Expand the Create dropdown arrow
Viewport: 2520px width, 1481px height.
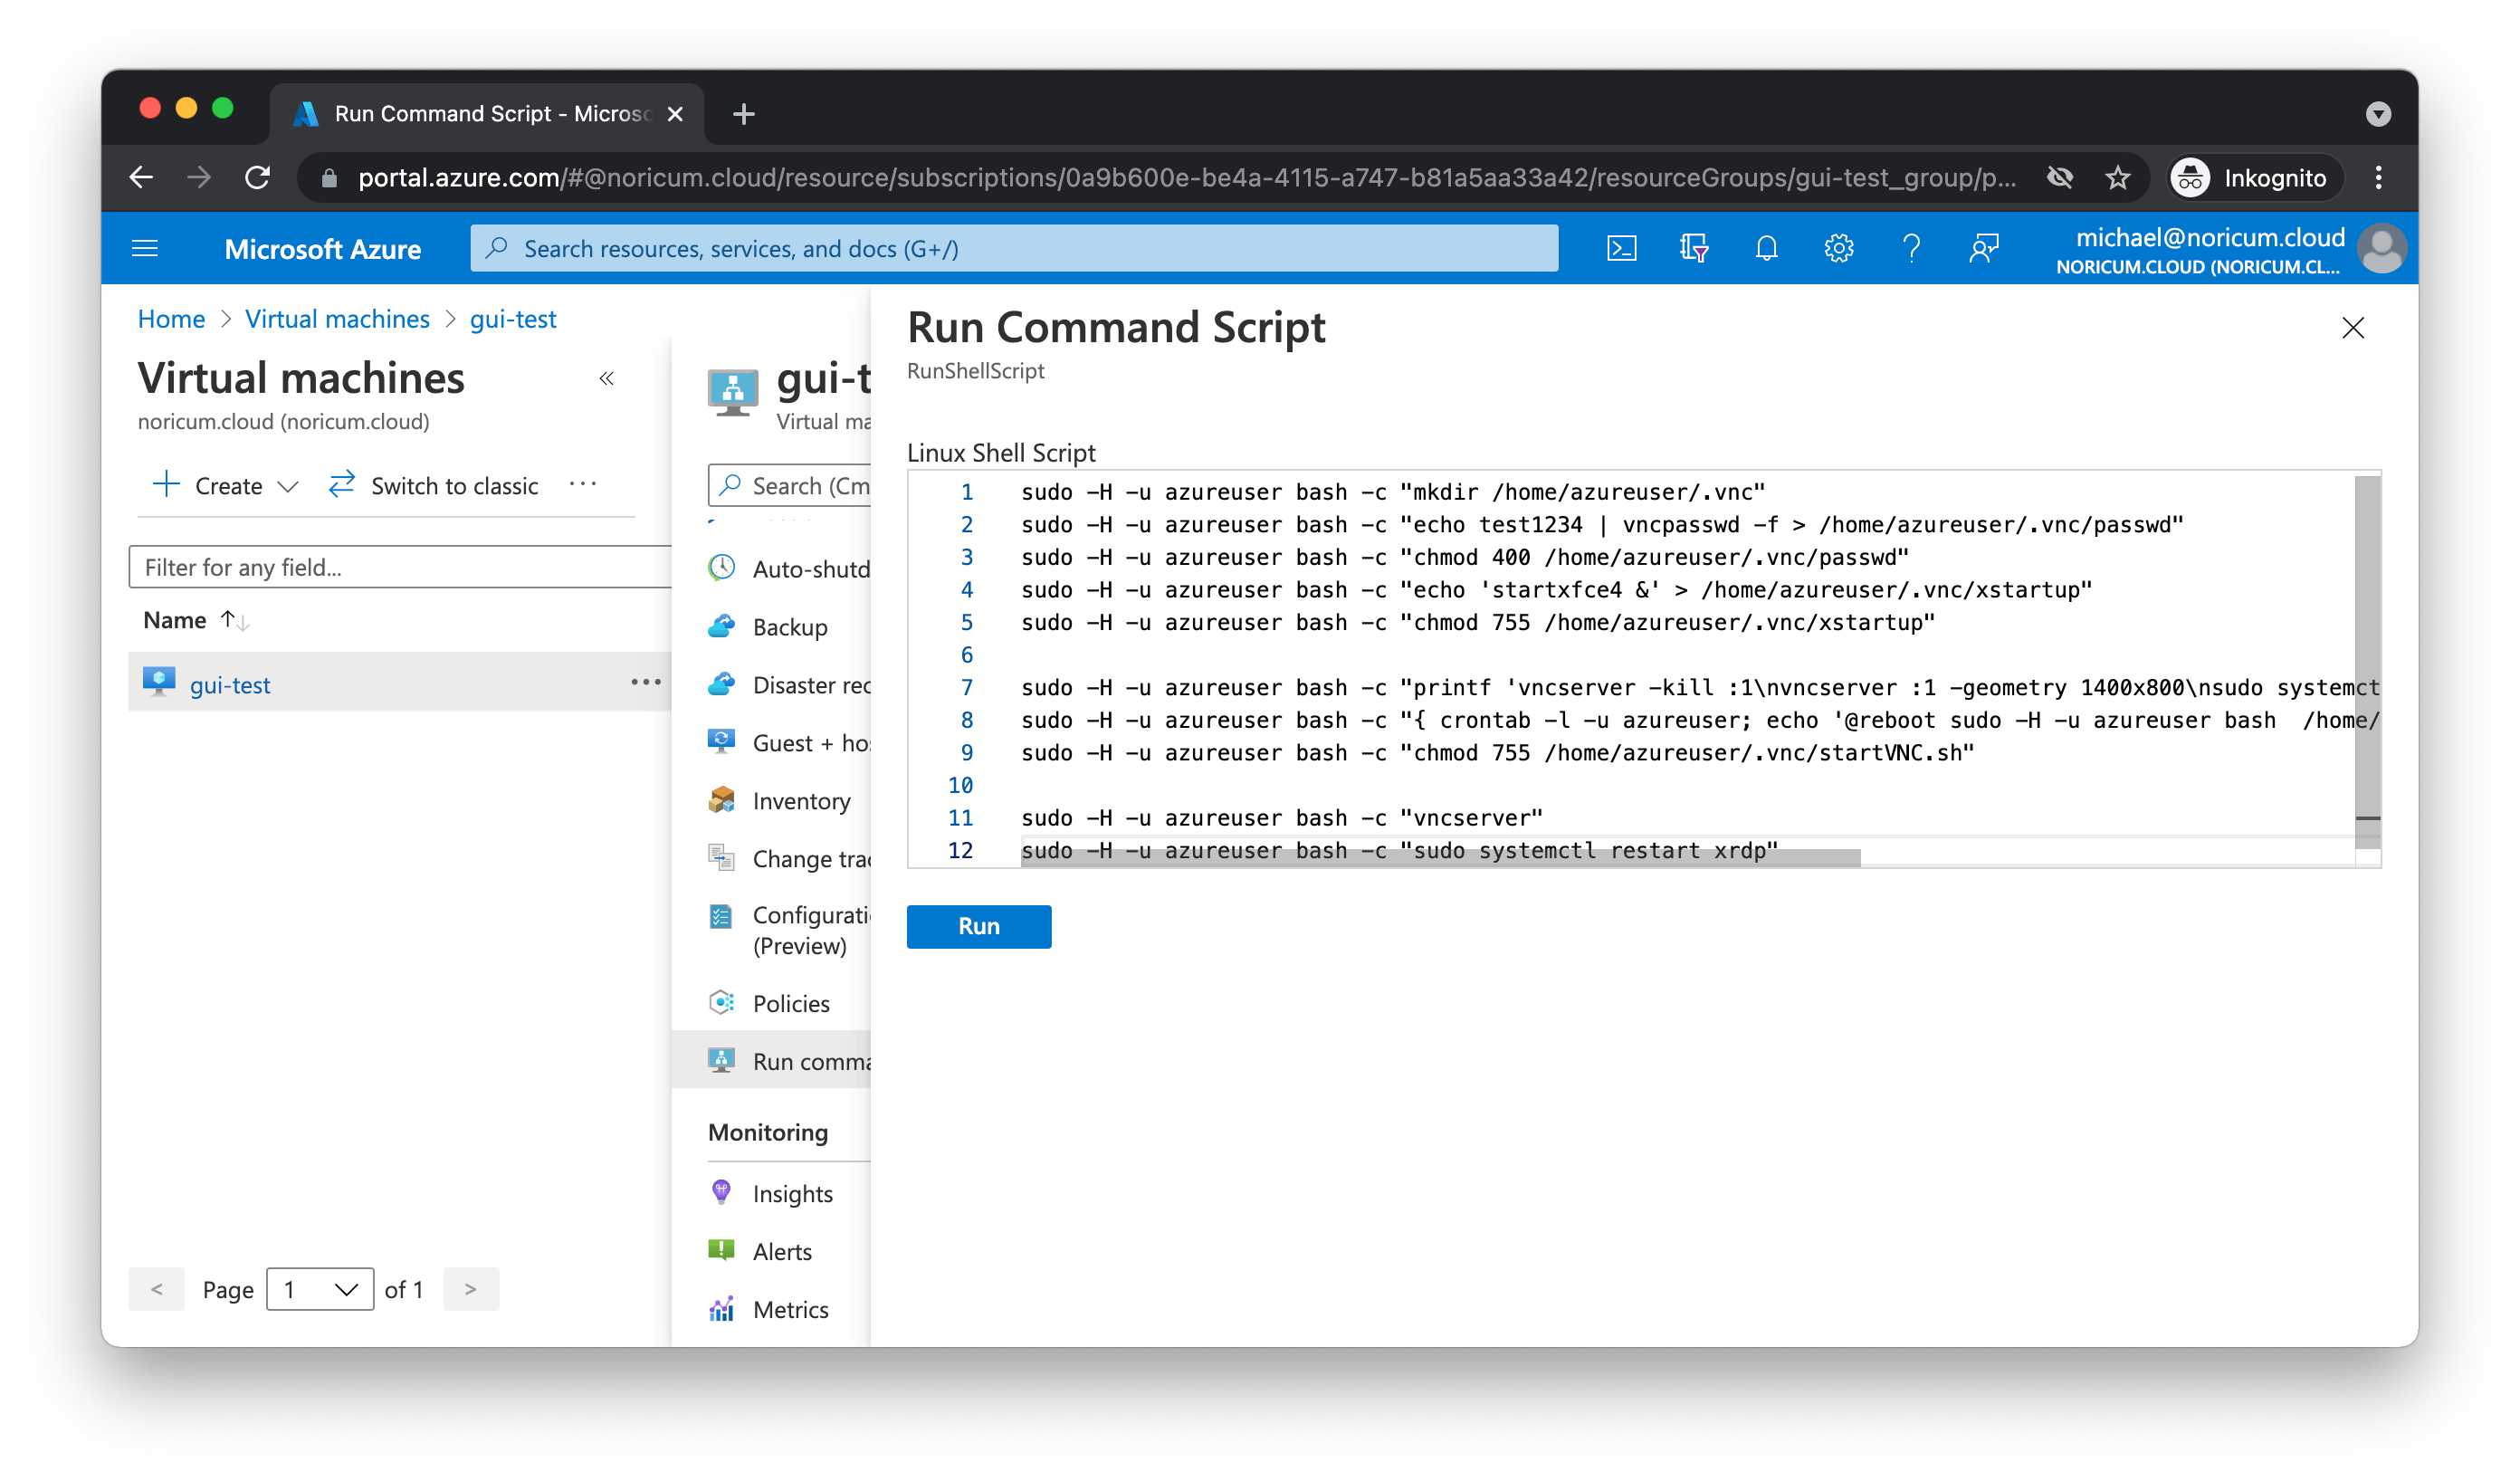288,487
